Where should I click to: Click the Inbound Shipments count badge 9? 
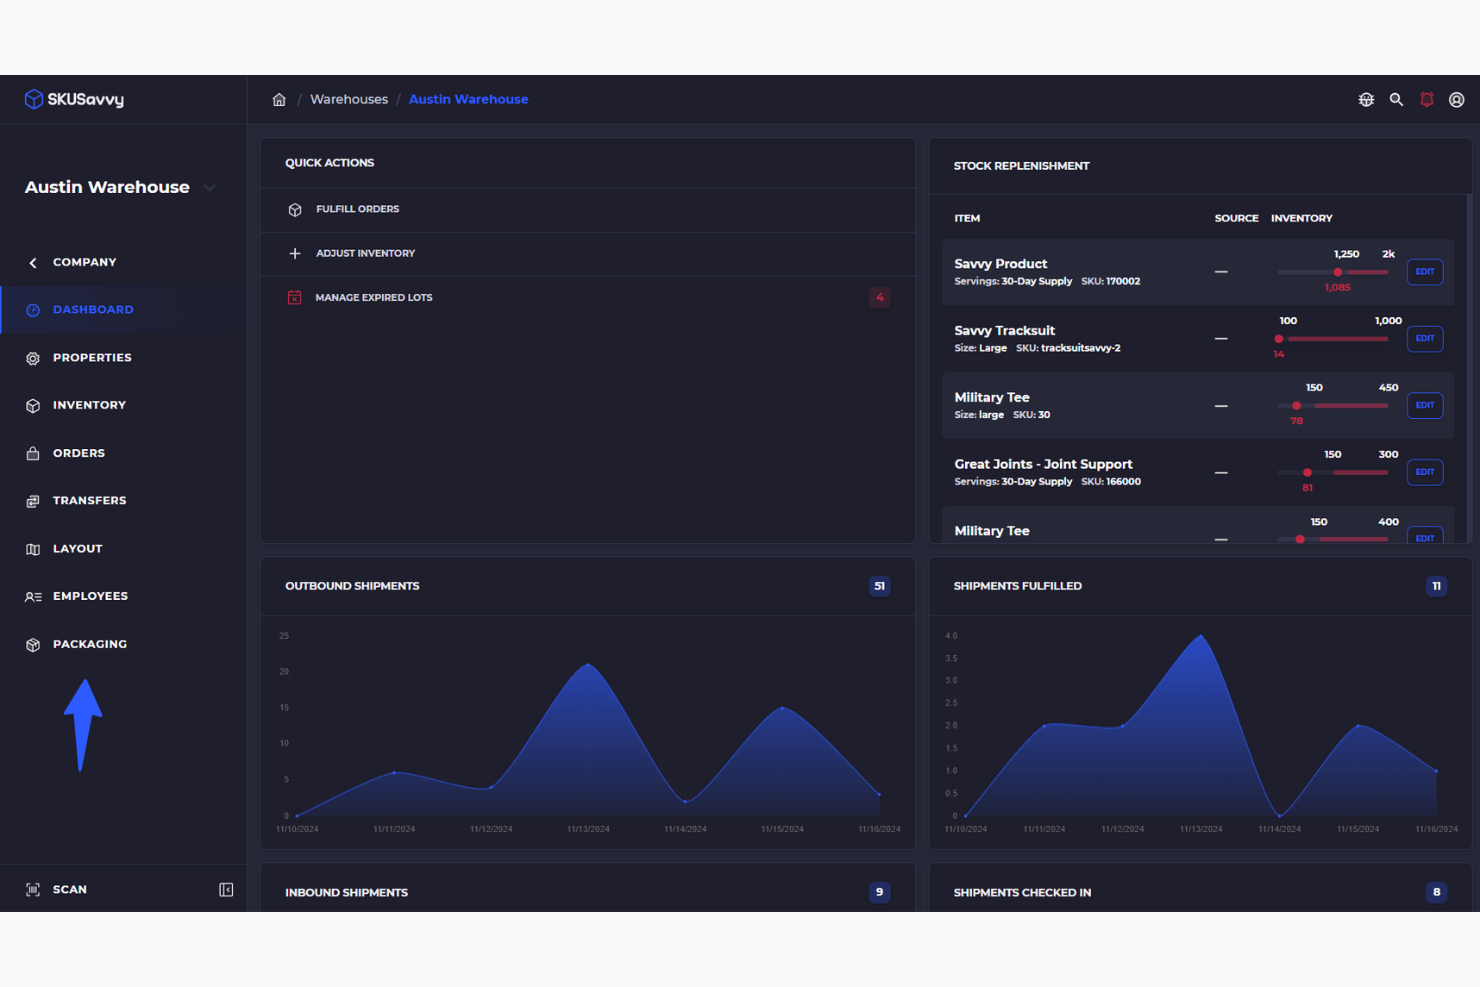point(880,892)
